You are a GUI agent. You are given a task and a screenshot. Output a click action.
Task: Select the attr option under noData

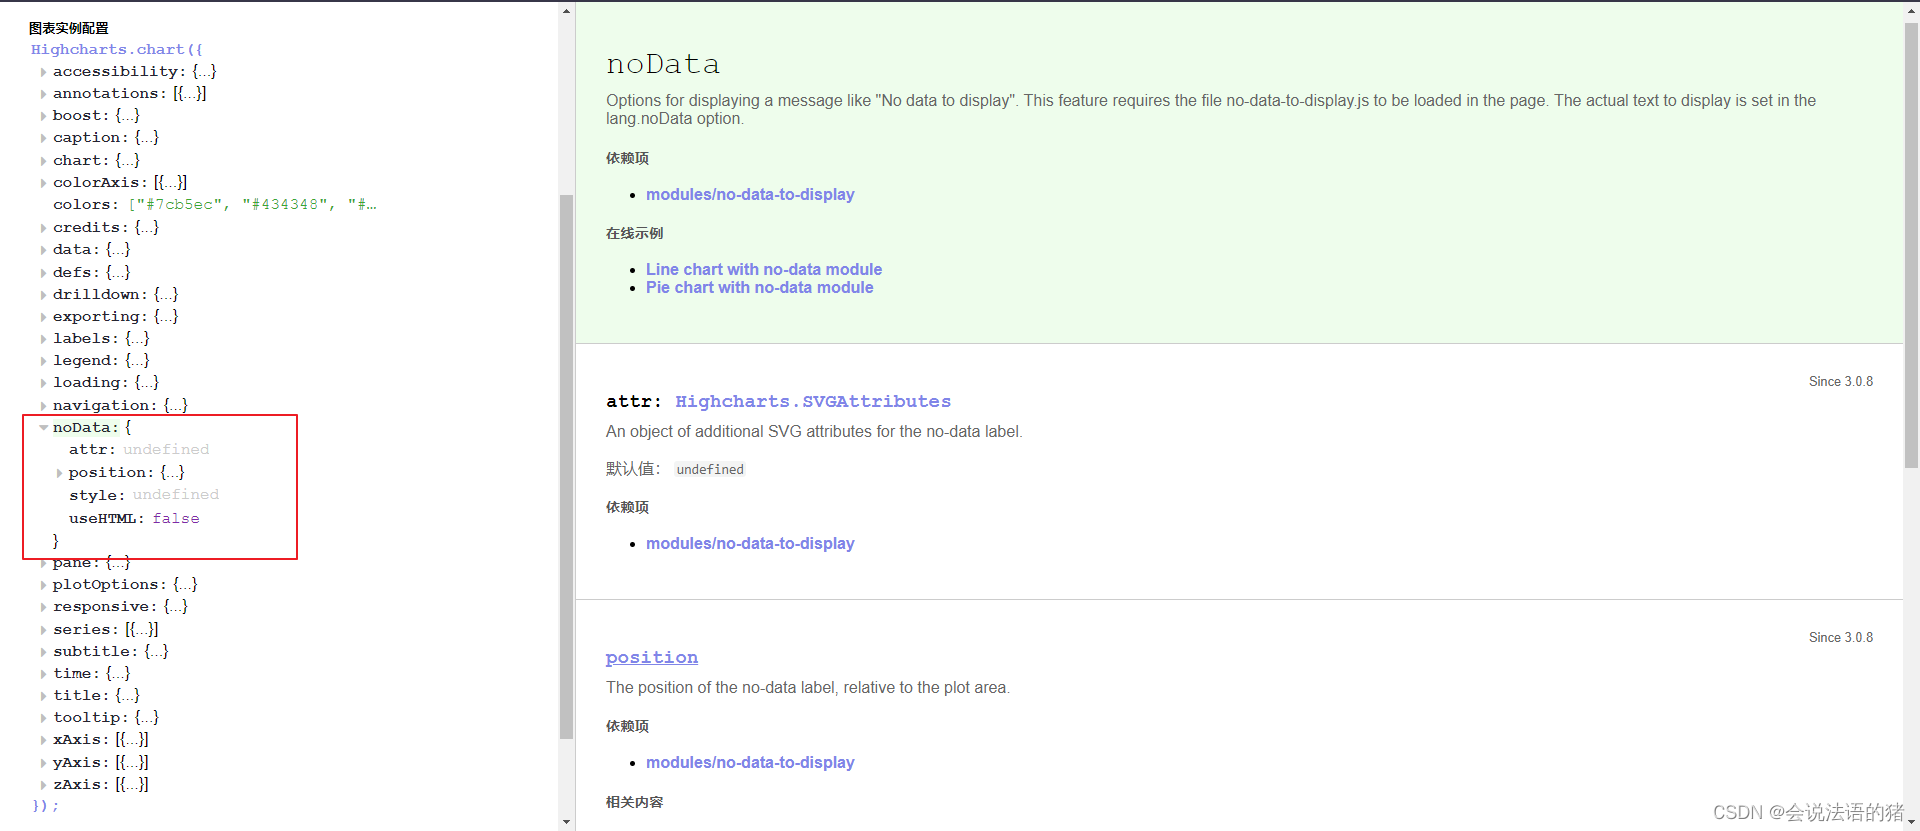(92, 450)
